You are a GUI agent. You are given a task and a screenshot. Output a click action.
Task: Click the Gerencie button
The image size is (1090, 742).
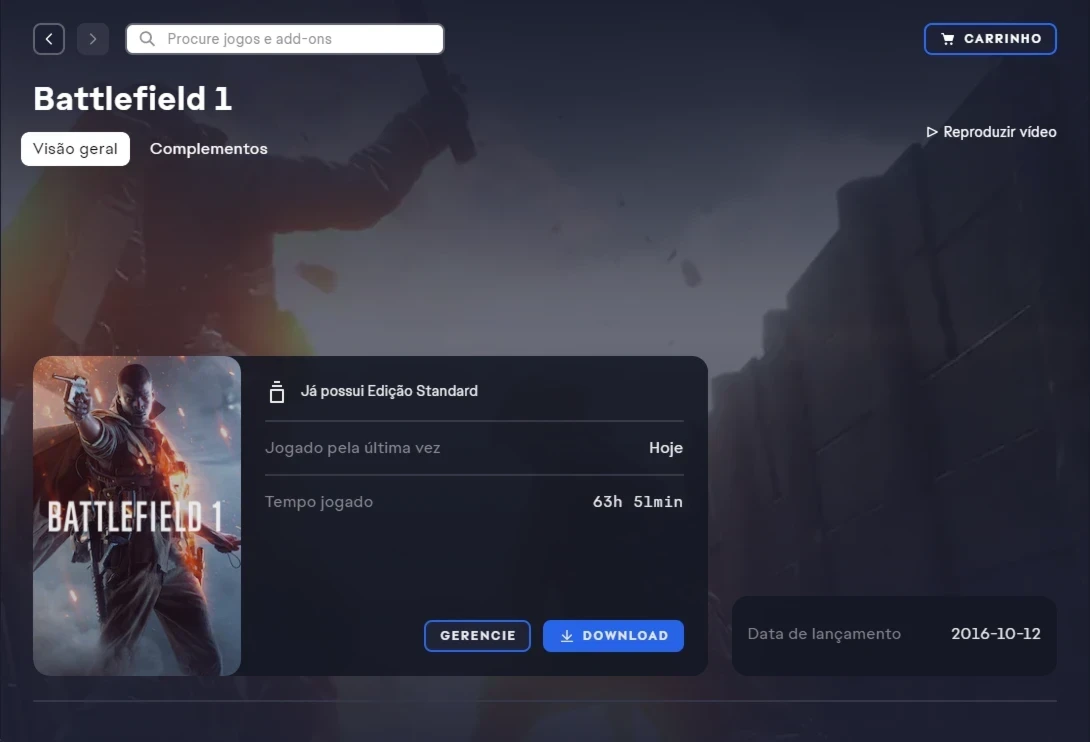[477, 636]
